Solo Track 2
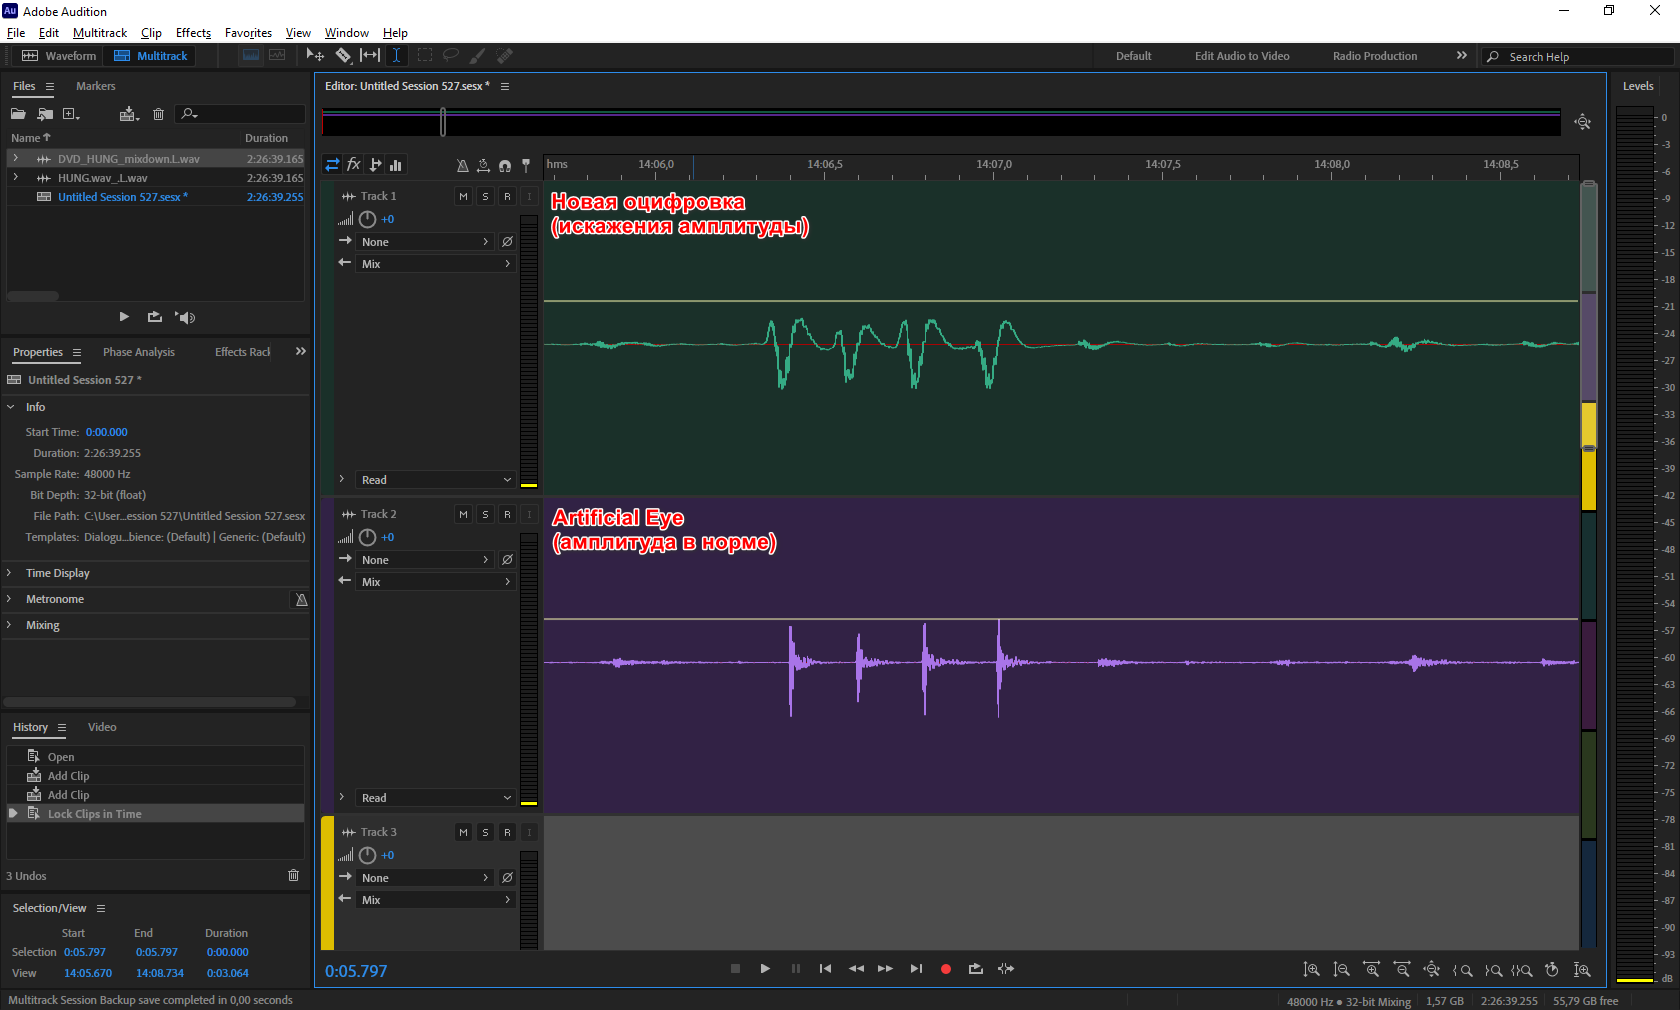The height and width of the screenshot is (1010, 1680). point(485,515)
